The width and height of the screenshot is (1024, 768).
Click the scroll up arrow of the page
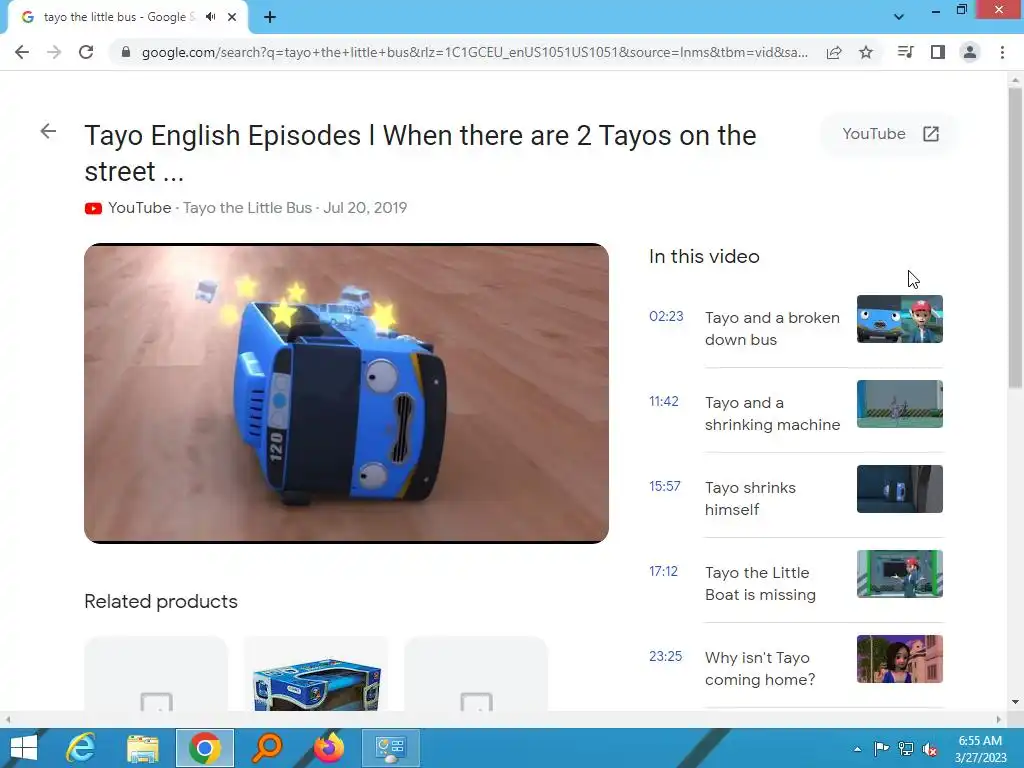[1015, 80]
